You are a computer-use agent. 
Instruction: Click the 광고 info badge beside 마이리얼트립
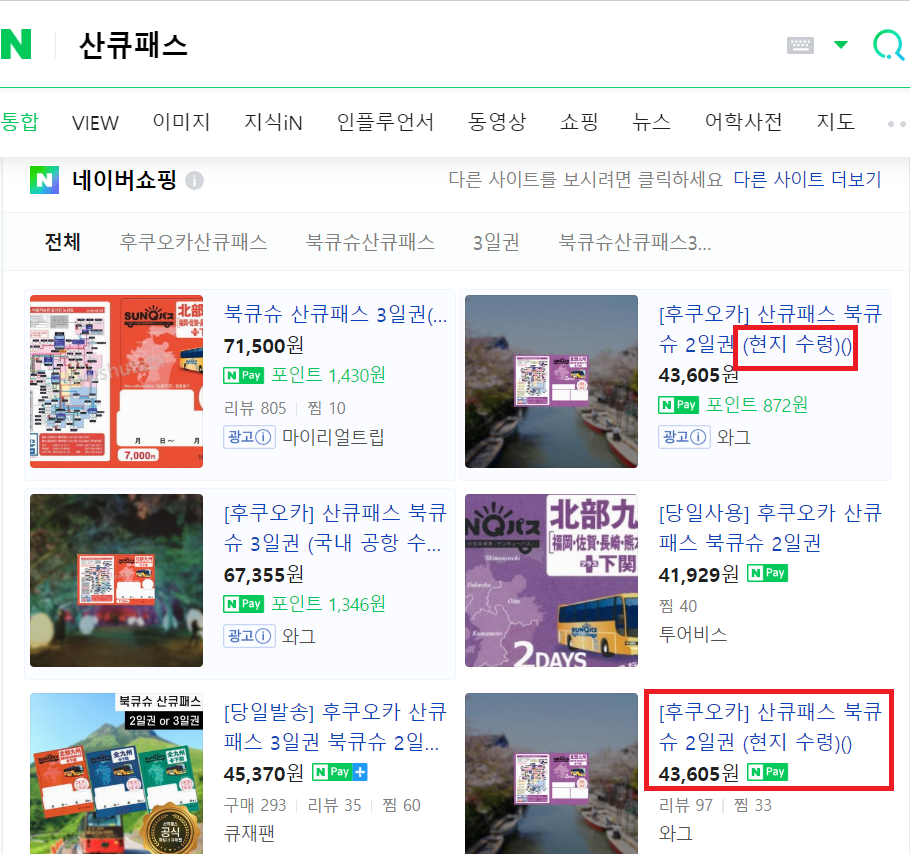[x=250, y=437]
